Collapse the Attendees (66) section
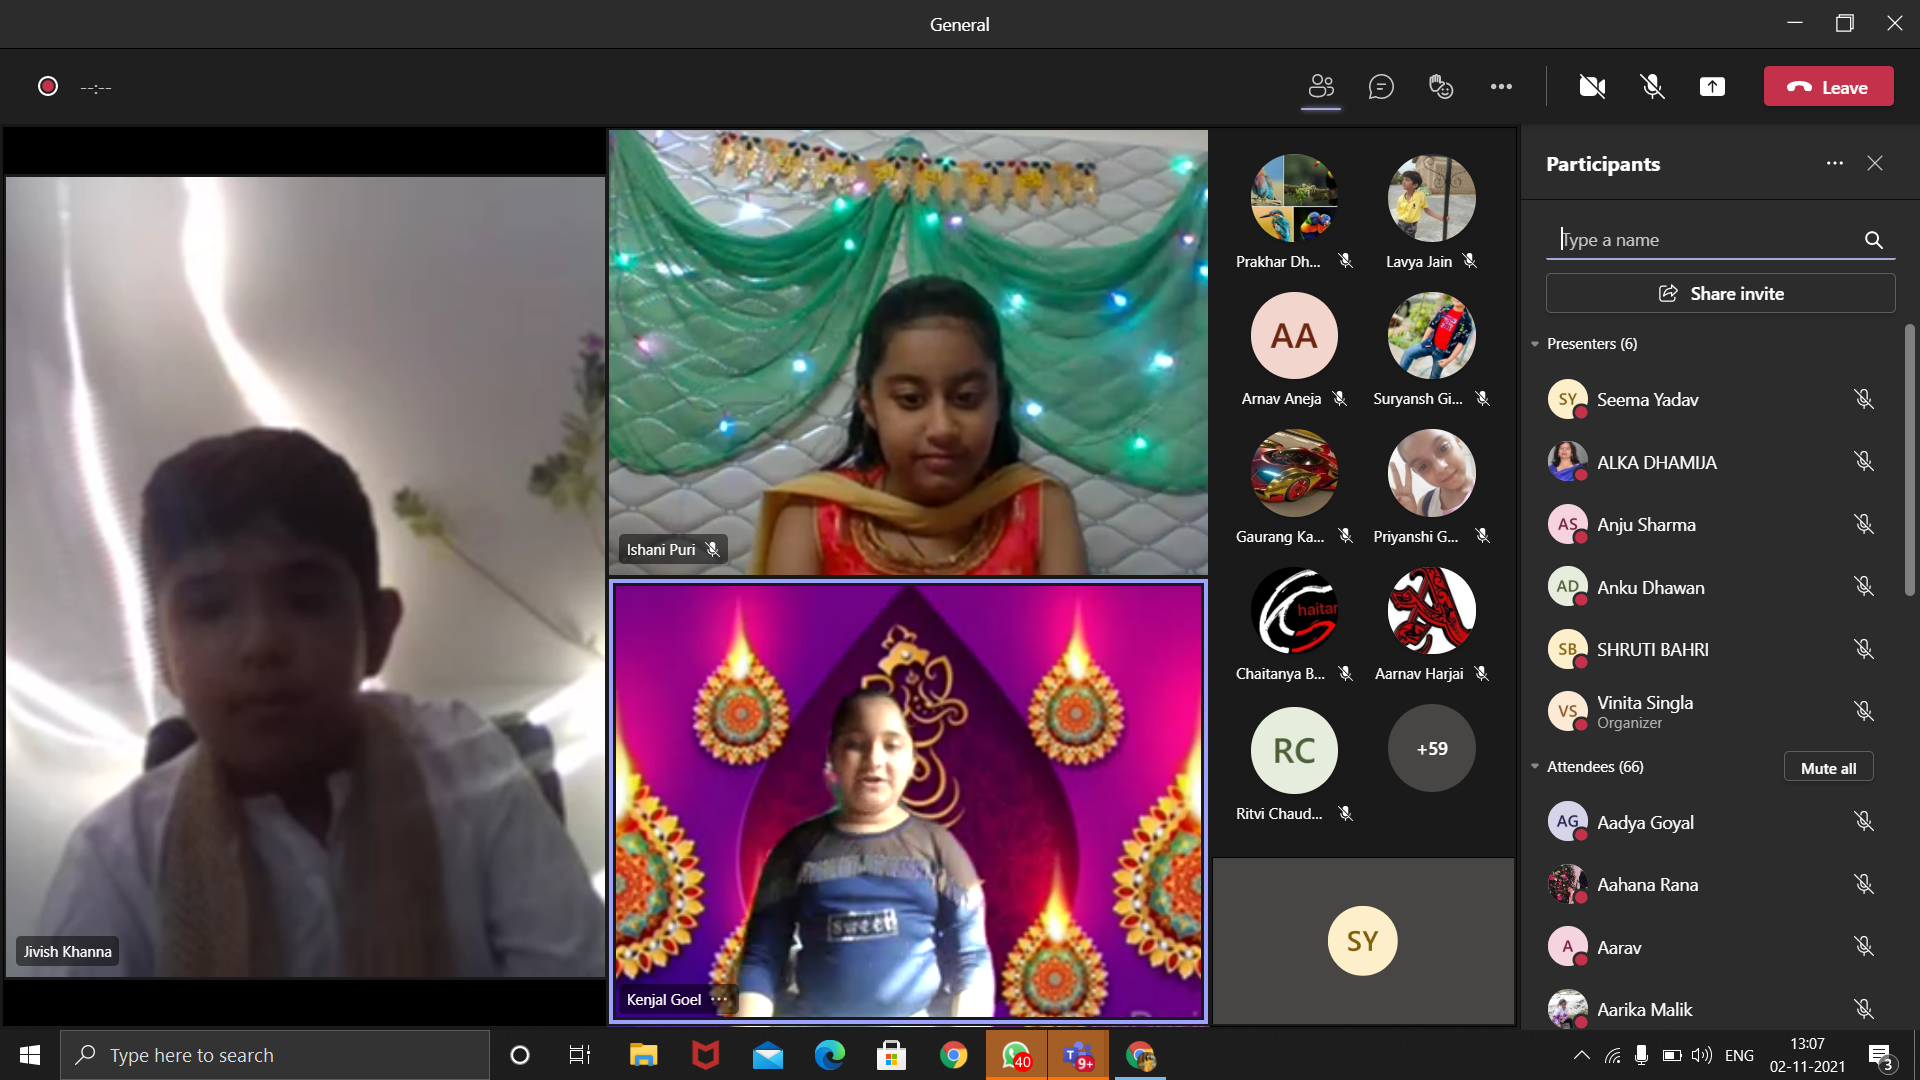Image resolution: width=1920 pixels, height=1080 pixels. [x=1535, y=767]
